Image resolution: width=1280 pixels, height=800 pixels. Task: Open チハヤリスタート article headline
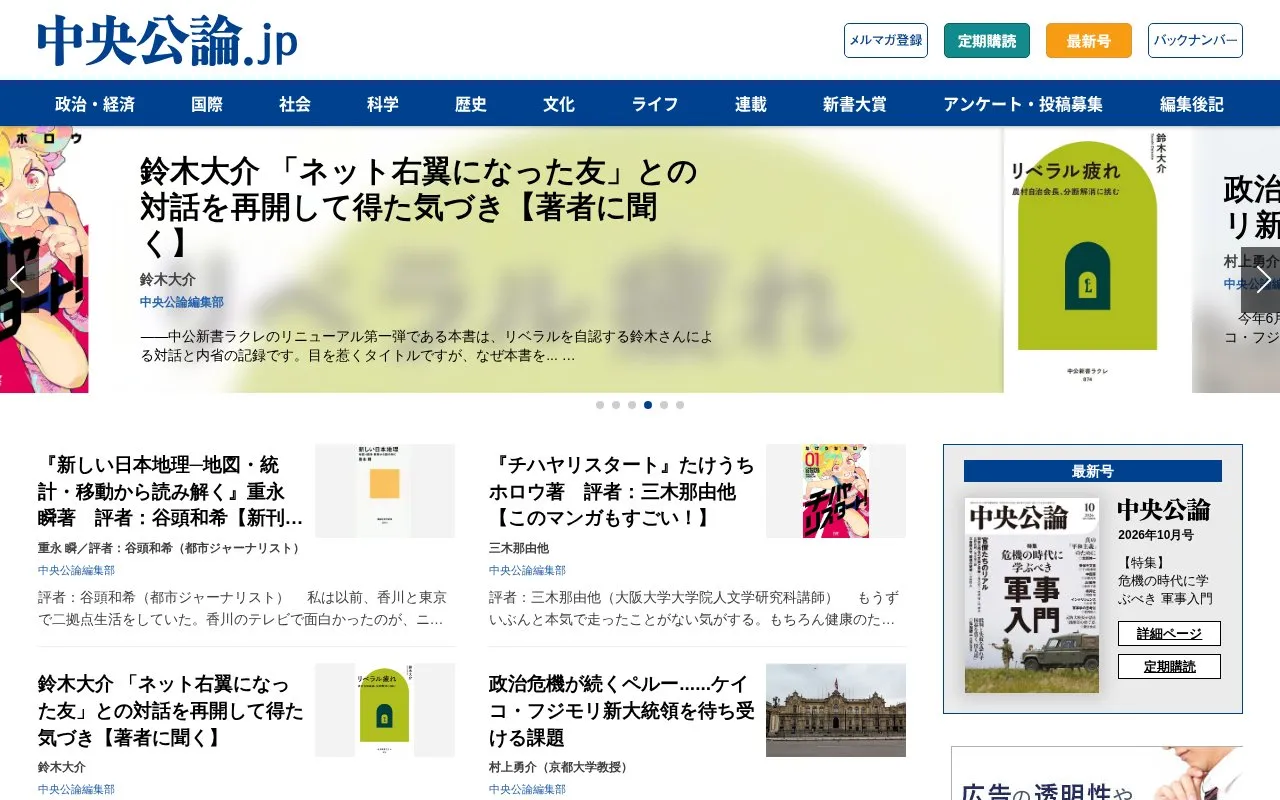click(622, 492)
